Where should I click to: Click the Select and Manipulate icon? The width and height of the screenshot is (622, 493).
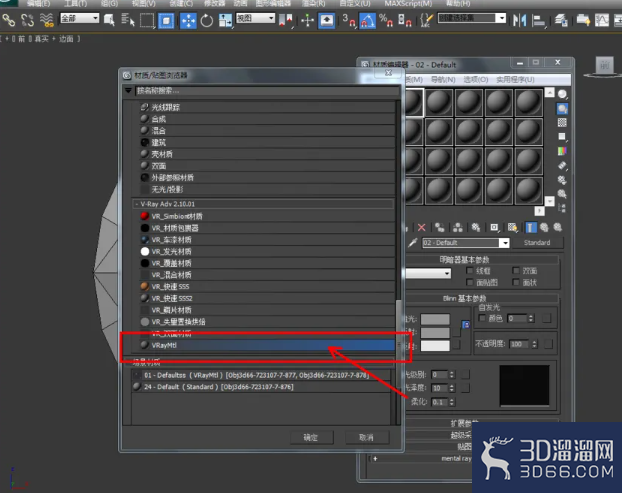307,20
